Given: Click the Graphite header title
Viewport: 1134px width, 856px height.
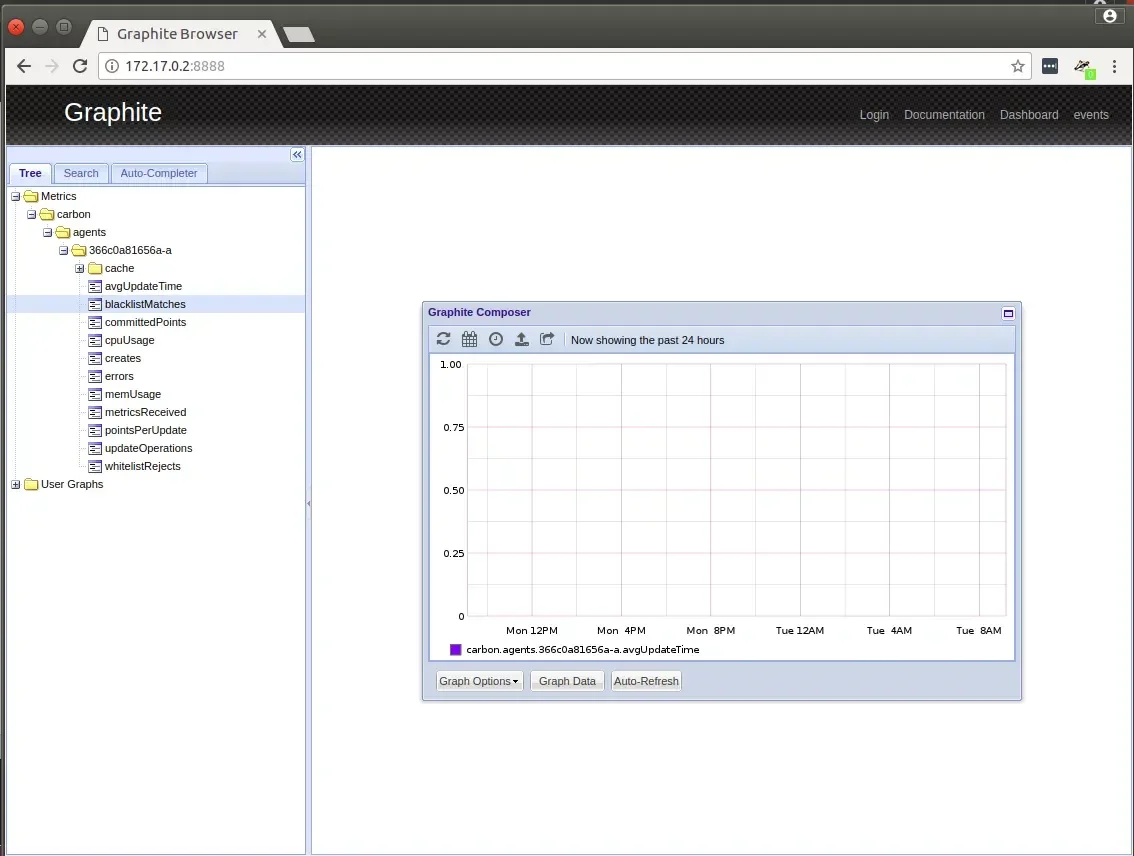Looking at the screenshot, I should click(113, 113).
